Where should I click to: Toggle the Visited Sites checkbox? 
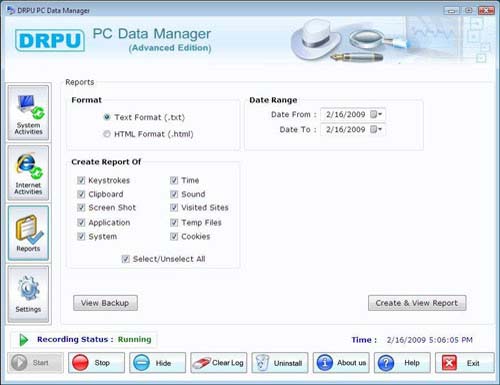tap(174, 208)
